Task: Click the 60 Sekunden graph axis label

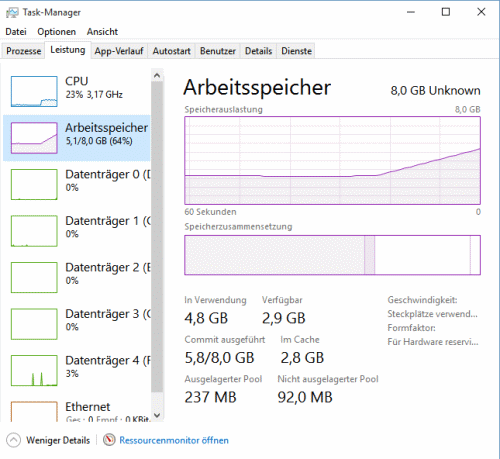Action: point(210,212)
